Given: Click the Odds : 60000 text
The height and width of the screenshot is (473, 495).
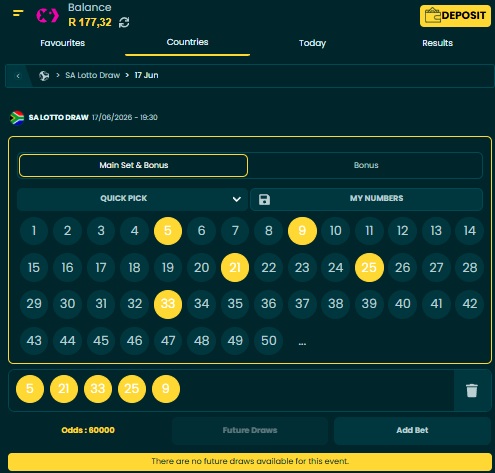Looking at the screenshot, I should (x=88, y=430).
